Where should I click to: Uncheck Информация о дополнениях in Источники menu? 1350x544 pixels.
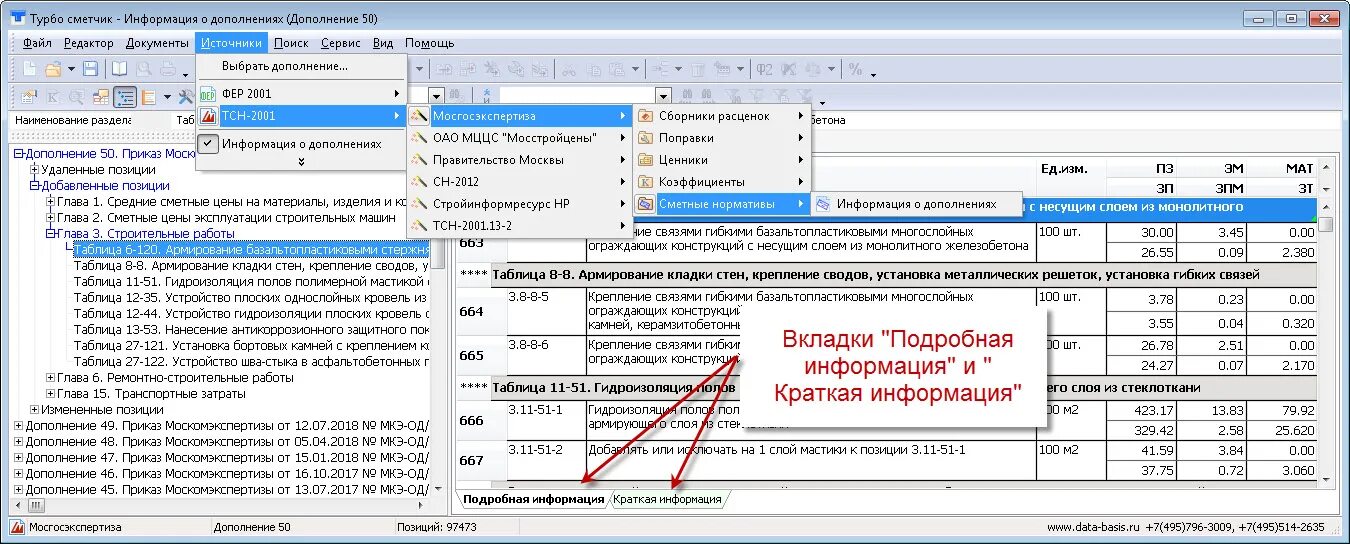(208, 144)
